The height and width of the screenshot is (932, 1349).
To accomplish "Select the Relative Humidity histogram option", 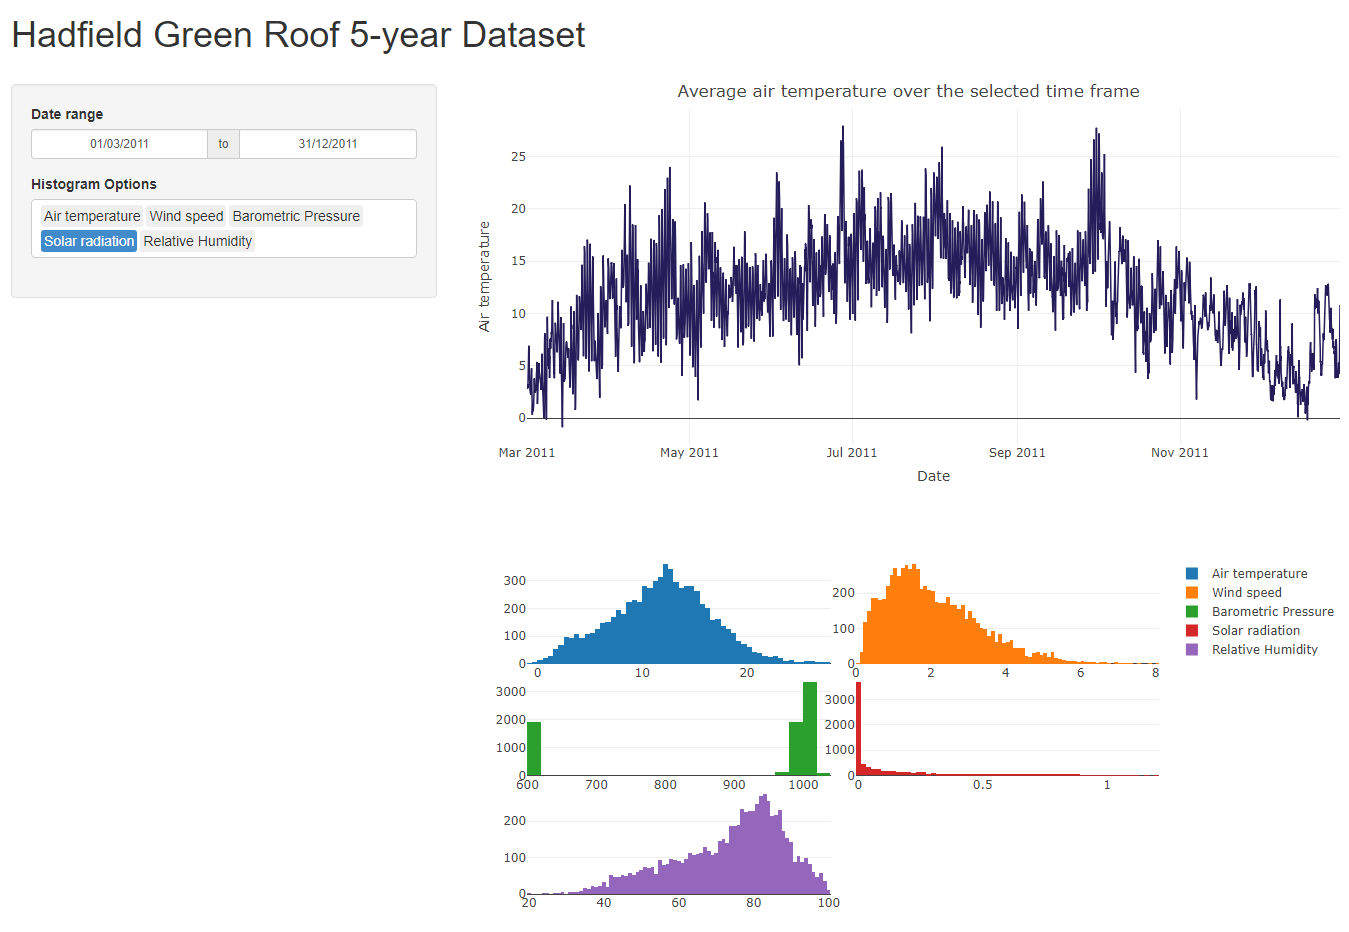I will click(198, 241).
